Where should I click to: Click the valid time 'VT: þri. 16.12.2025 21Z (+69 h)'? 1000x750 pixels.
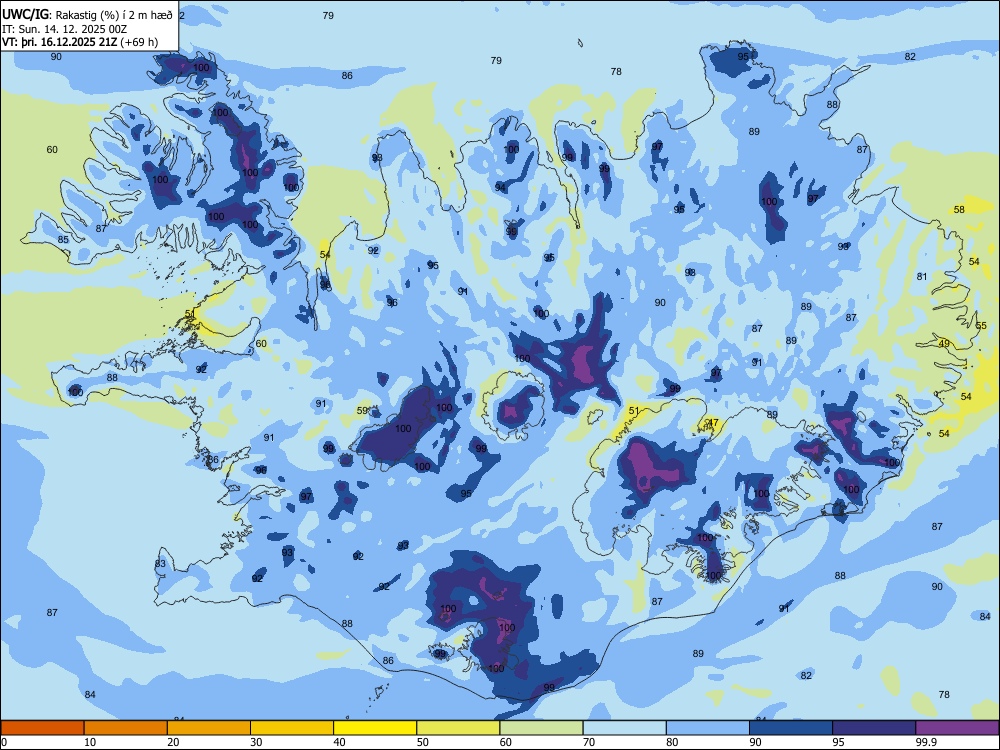(x=80, y=42)
